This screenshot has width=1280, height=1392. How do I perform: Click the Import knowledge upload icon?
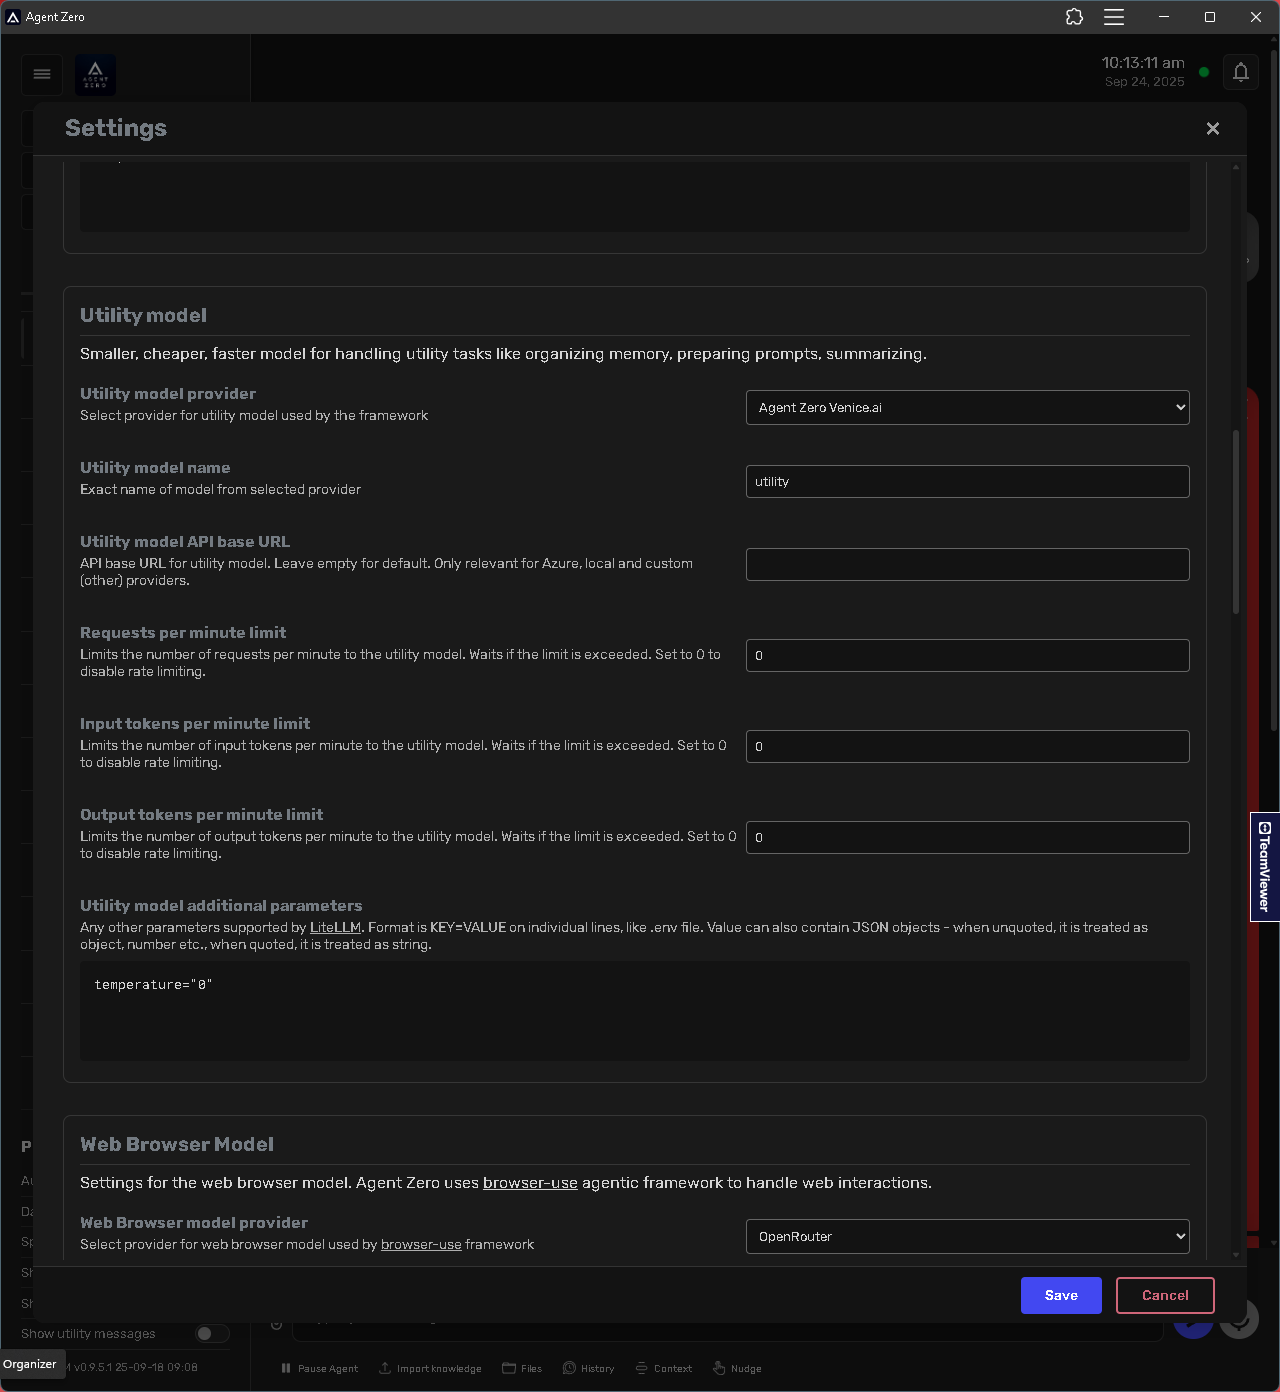[385, 1368]
